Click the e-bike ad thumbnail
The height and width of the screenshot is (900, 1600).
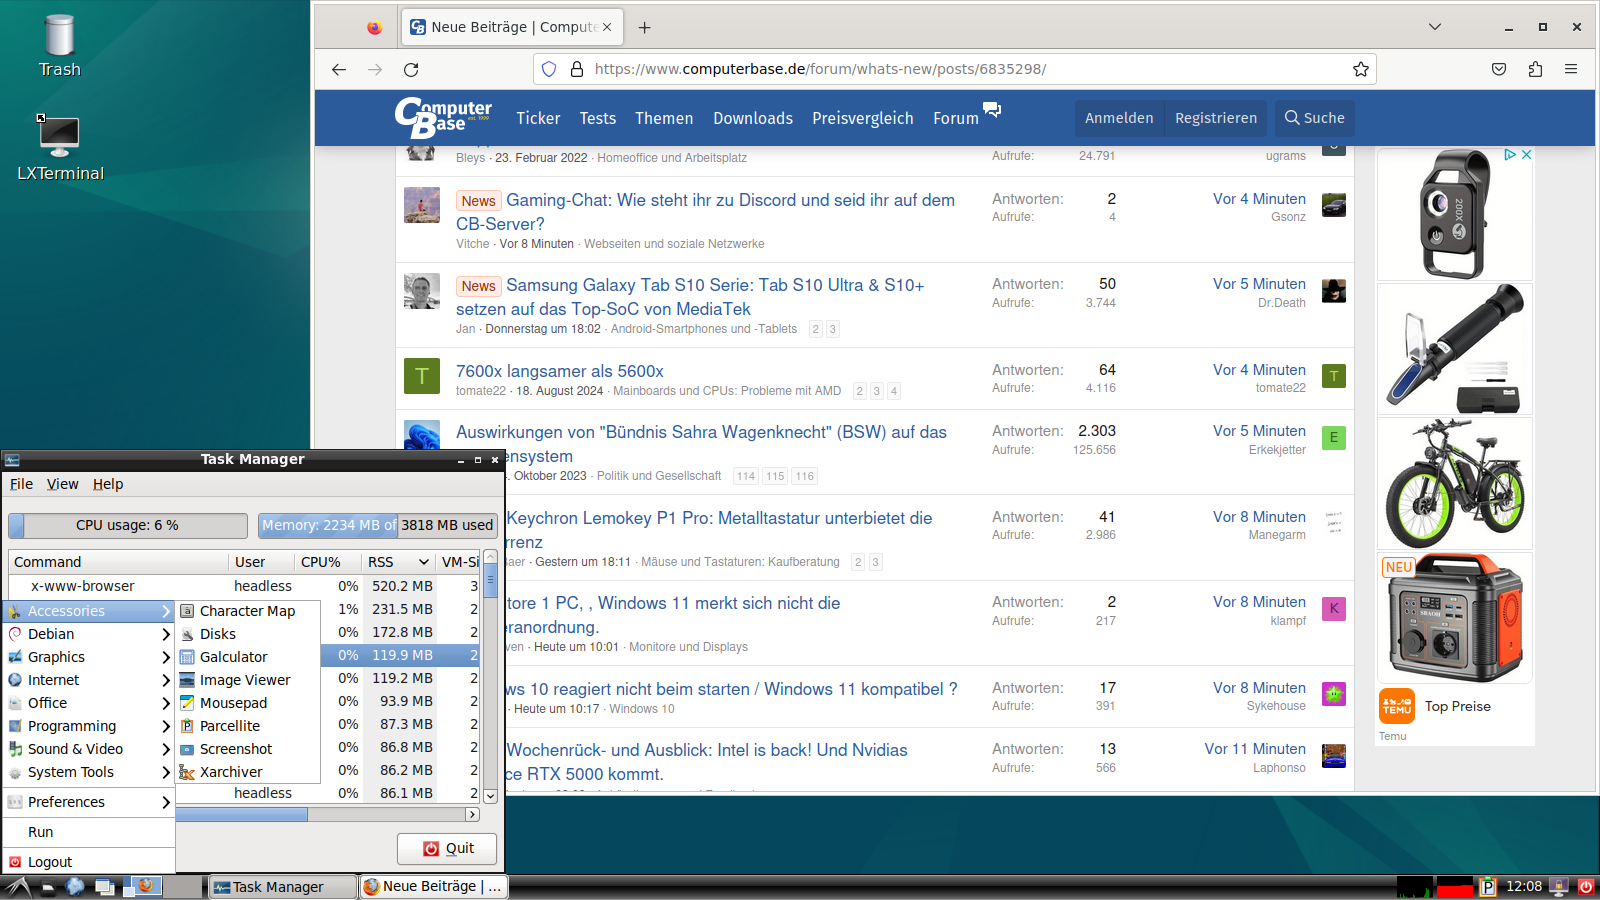1455,483
